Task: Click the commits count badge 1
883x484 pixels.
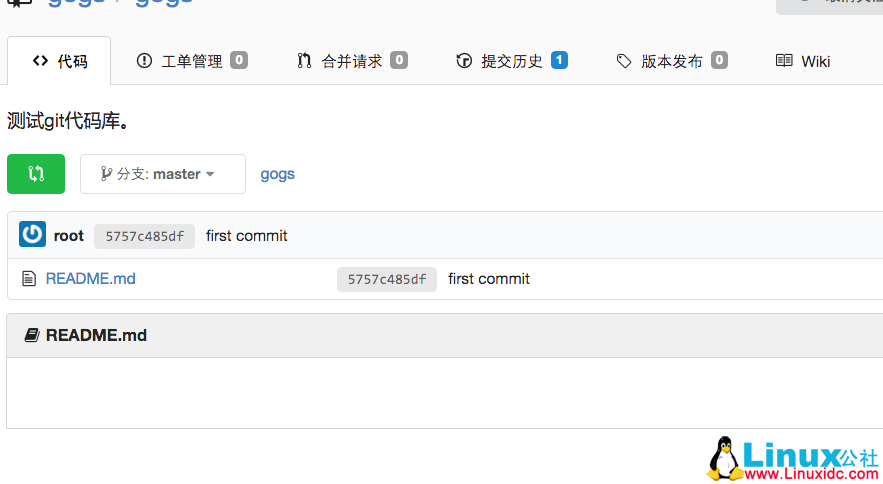Action: (559, 60)
